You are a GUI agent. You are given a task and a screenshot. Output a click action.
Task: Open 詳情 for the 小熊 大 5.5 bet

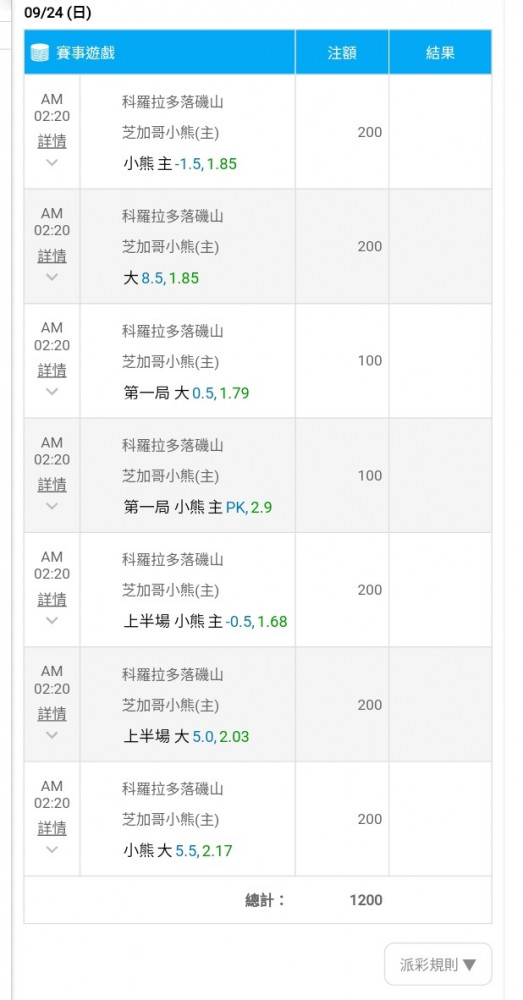(x=52, y=828)
